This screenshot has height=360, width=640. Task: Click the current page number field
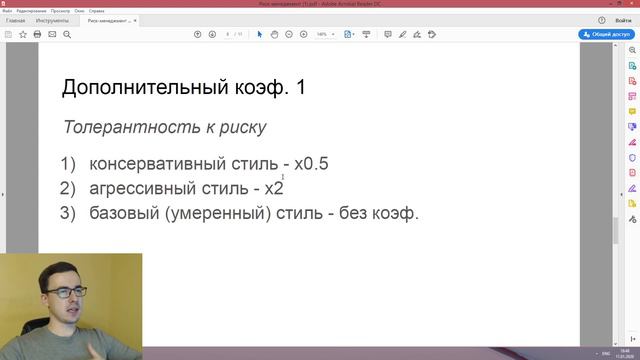point(227,34)
